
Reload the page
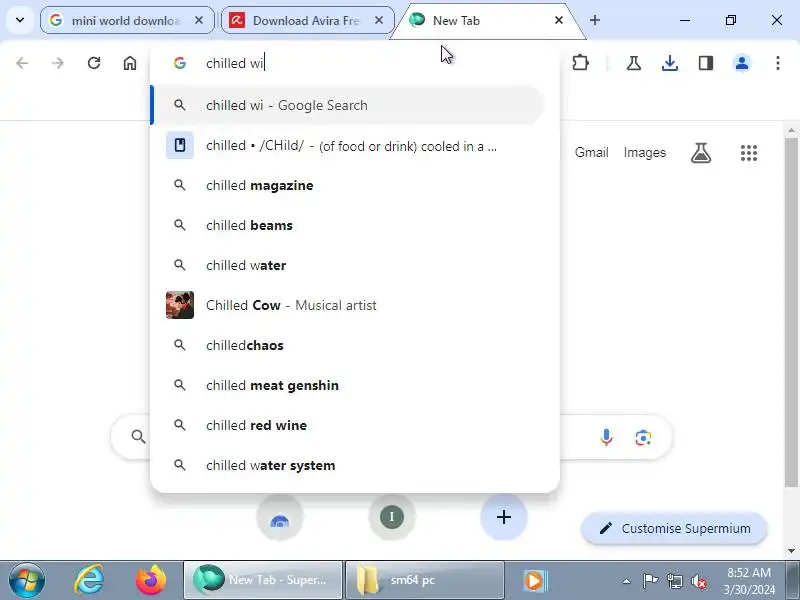pos(94,63)
